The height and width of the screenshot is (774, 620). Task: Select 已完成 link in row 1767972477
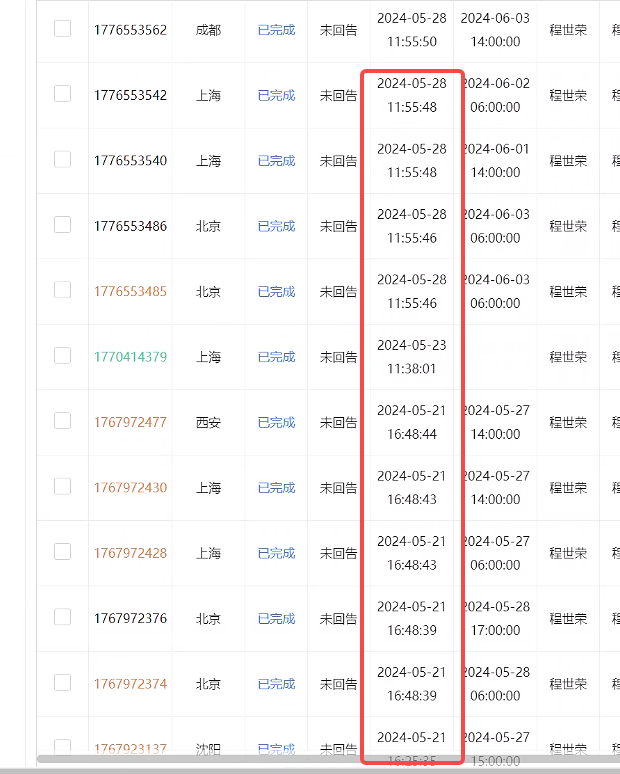276,422
